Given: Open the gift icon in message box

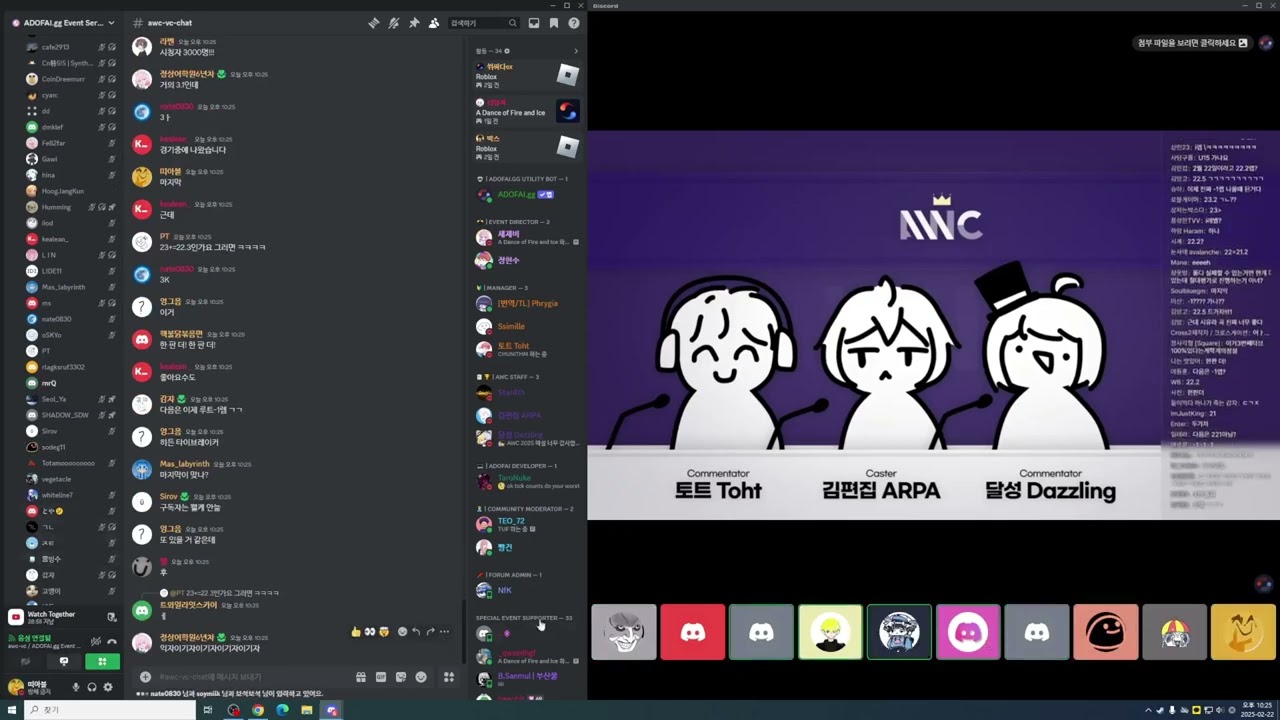Looking at the screenshot, I should point(360,677).
